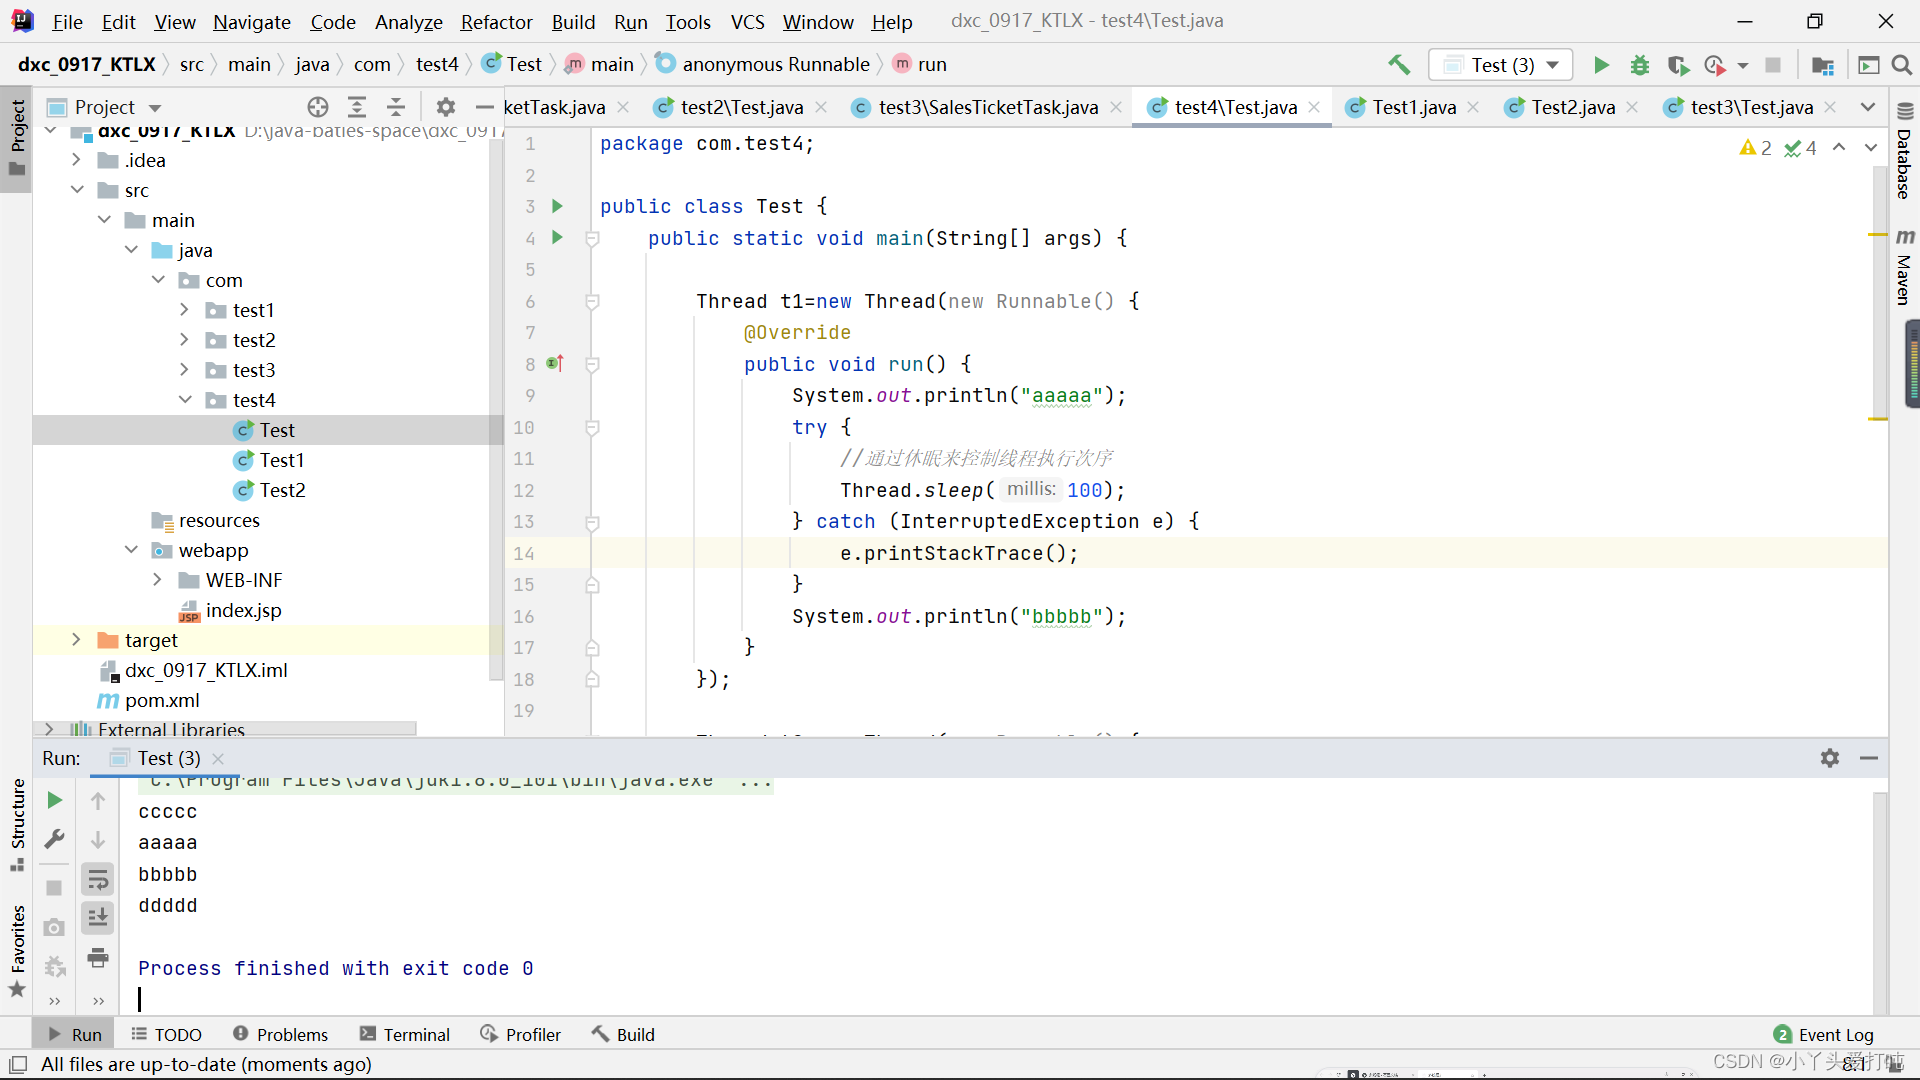Toggle soft-wrap in Run console
Image resolution: width=1920 pixels, height=1080 pixels.
pyautogui.click(x=98, y=879)
